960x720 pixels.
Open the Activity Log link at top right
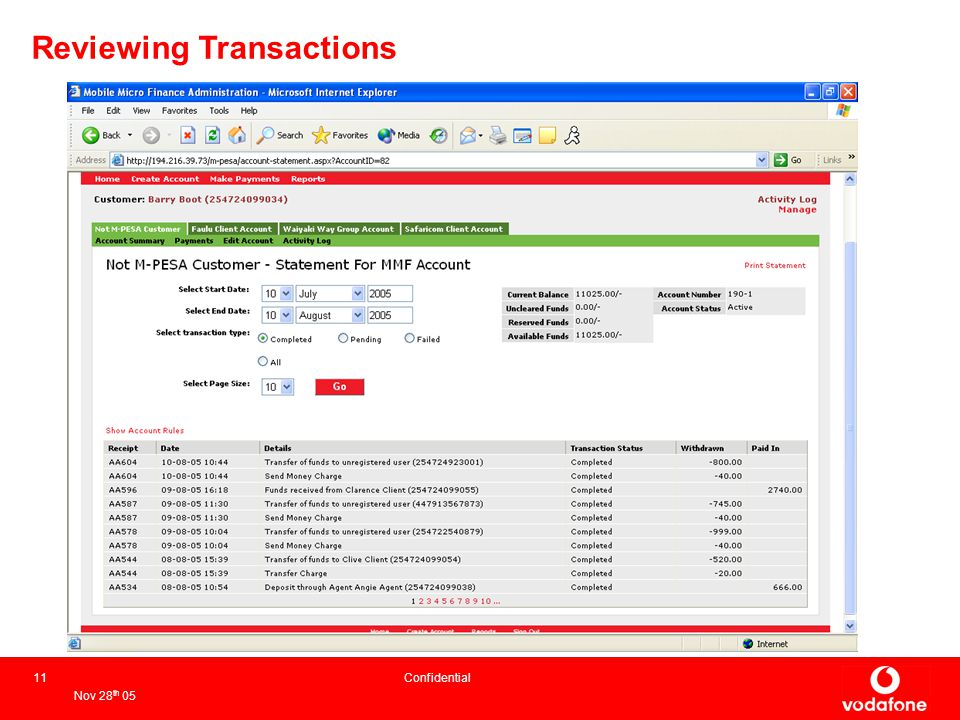pyautogui.click(x=787, y=199)
